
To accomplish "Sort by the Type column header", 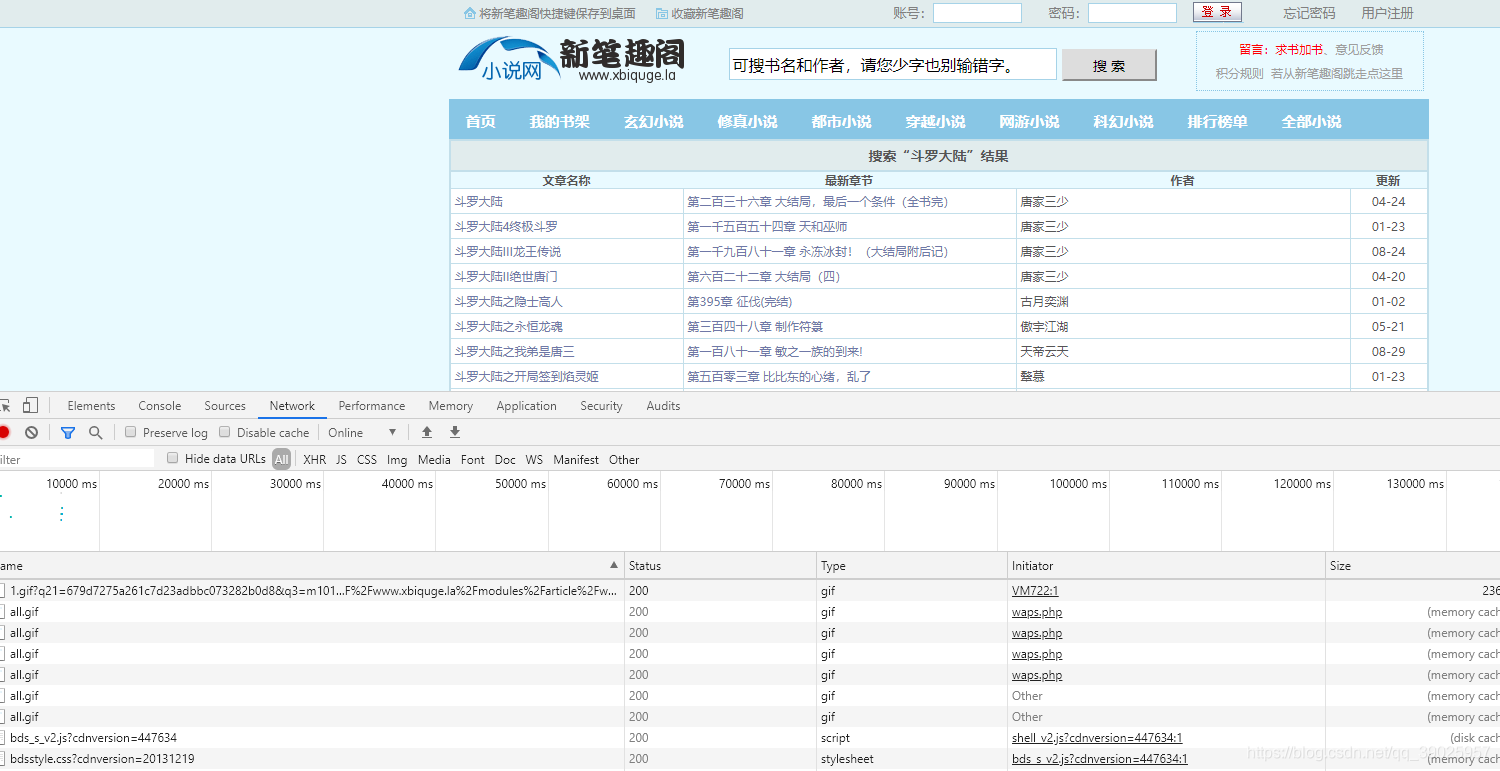I will coord(912,565).
